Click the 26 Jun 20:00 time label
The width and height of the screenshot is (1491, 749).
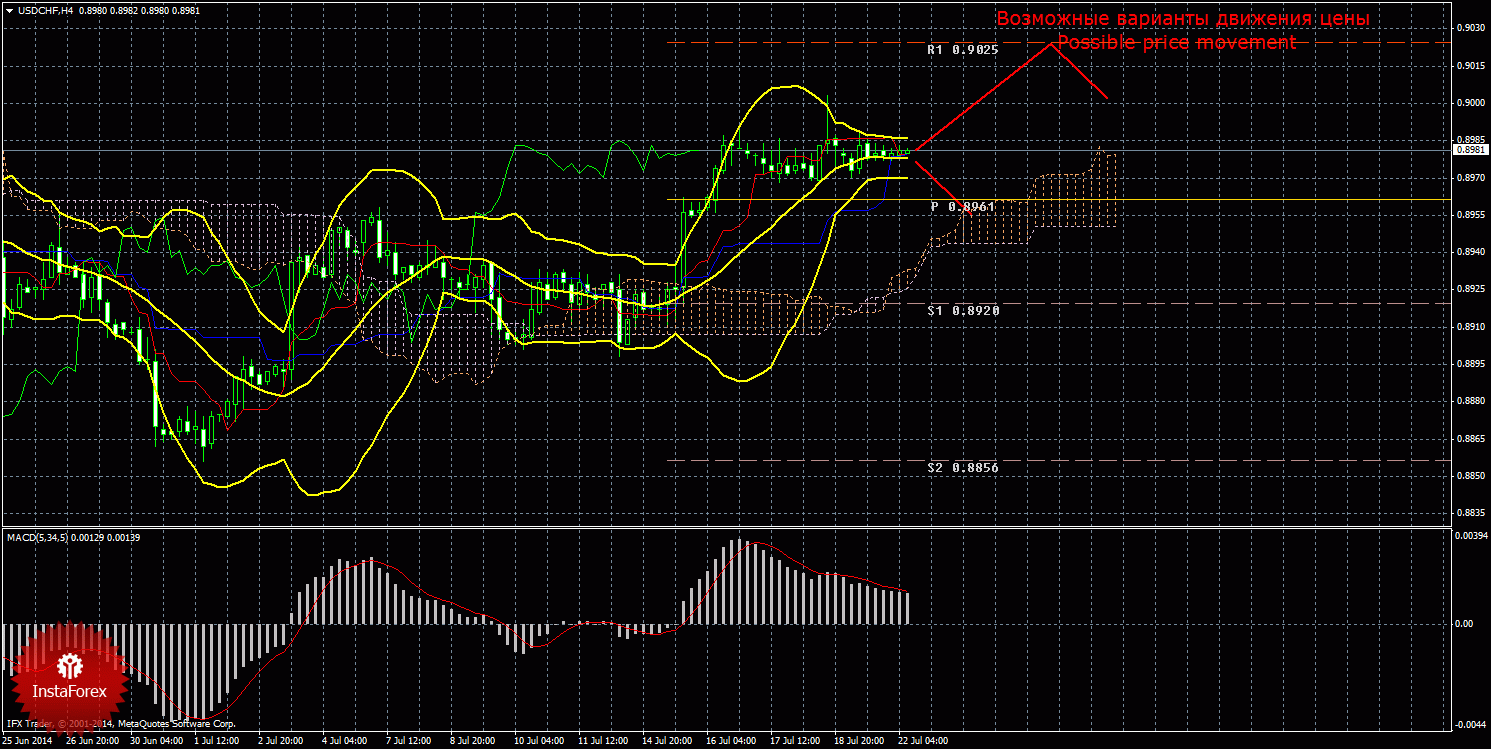92,742
